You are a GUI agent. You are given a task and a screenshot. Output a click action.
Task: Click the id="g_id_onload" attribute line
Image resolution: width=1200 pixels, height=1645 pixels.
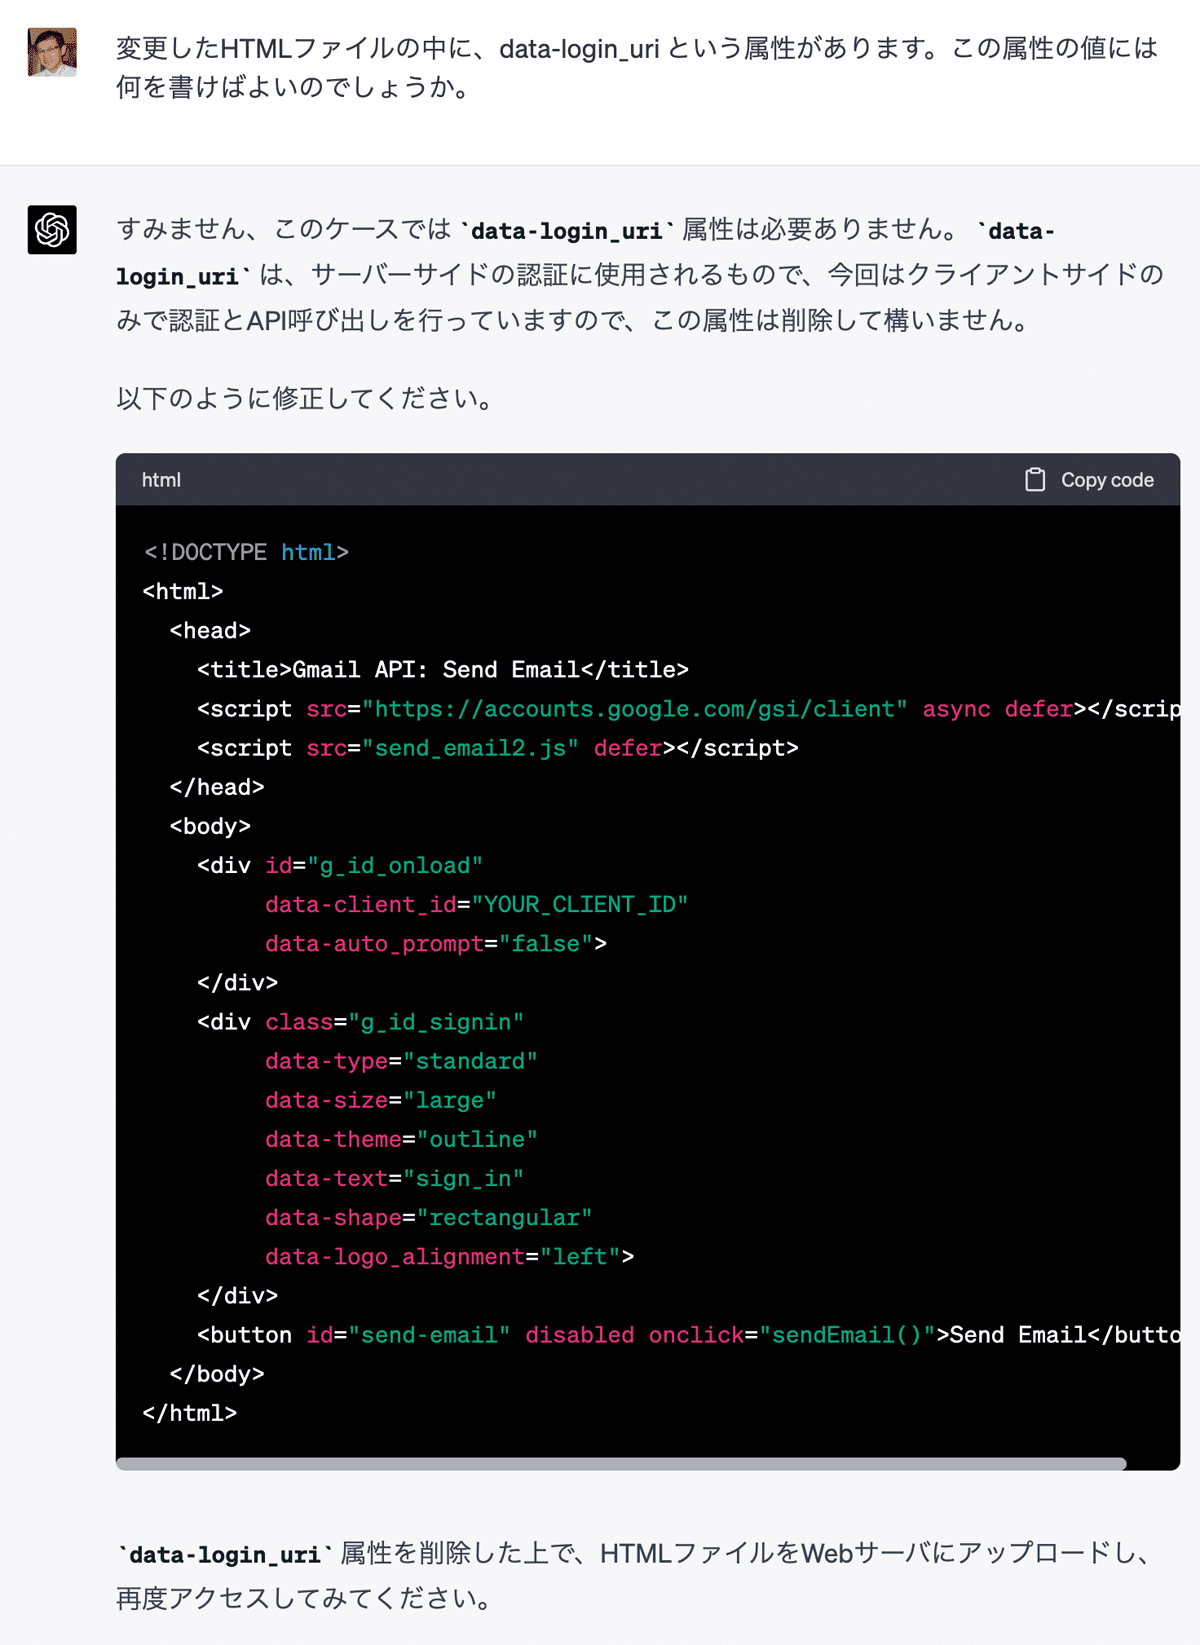[340, 866]
